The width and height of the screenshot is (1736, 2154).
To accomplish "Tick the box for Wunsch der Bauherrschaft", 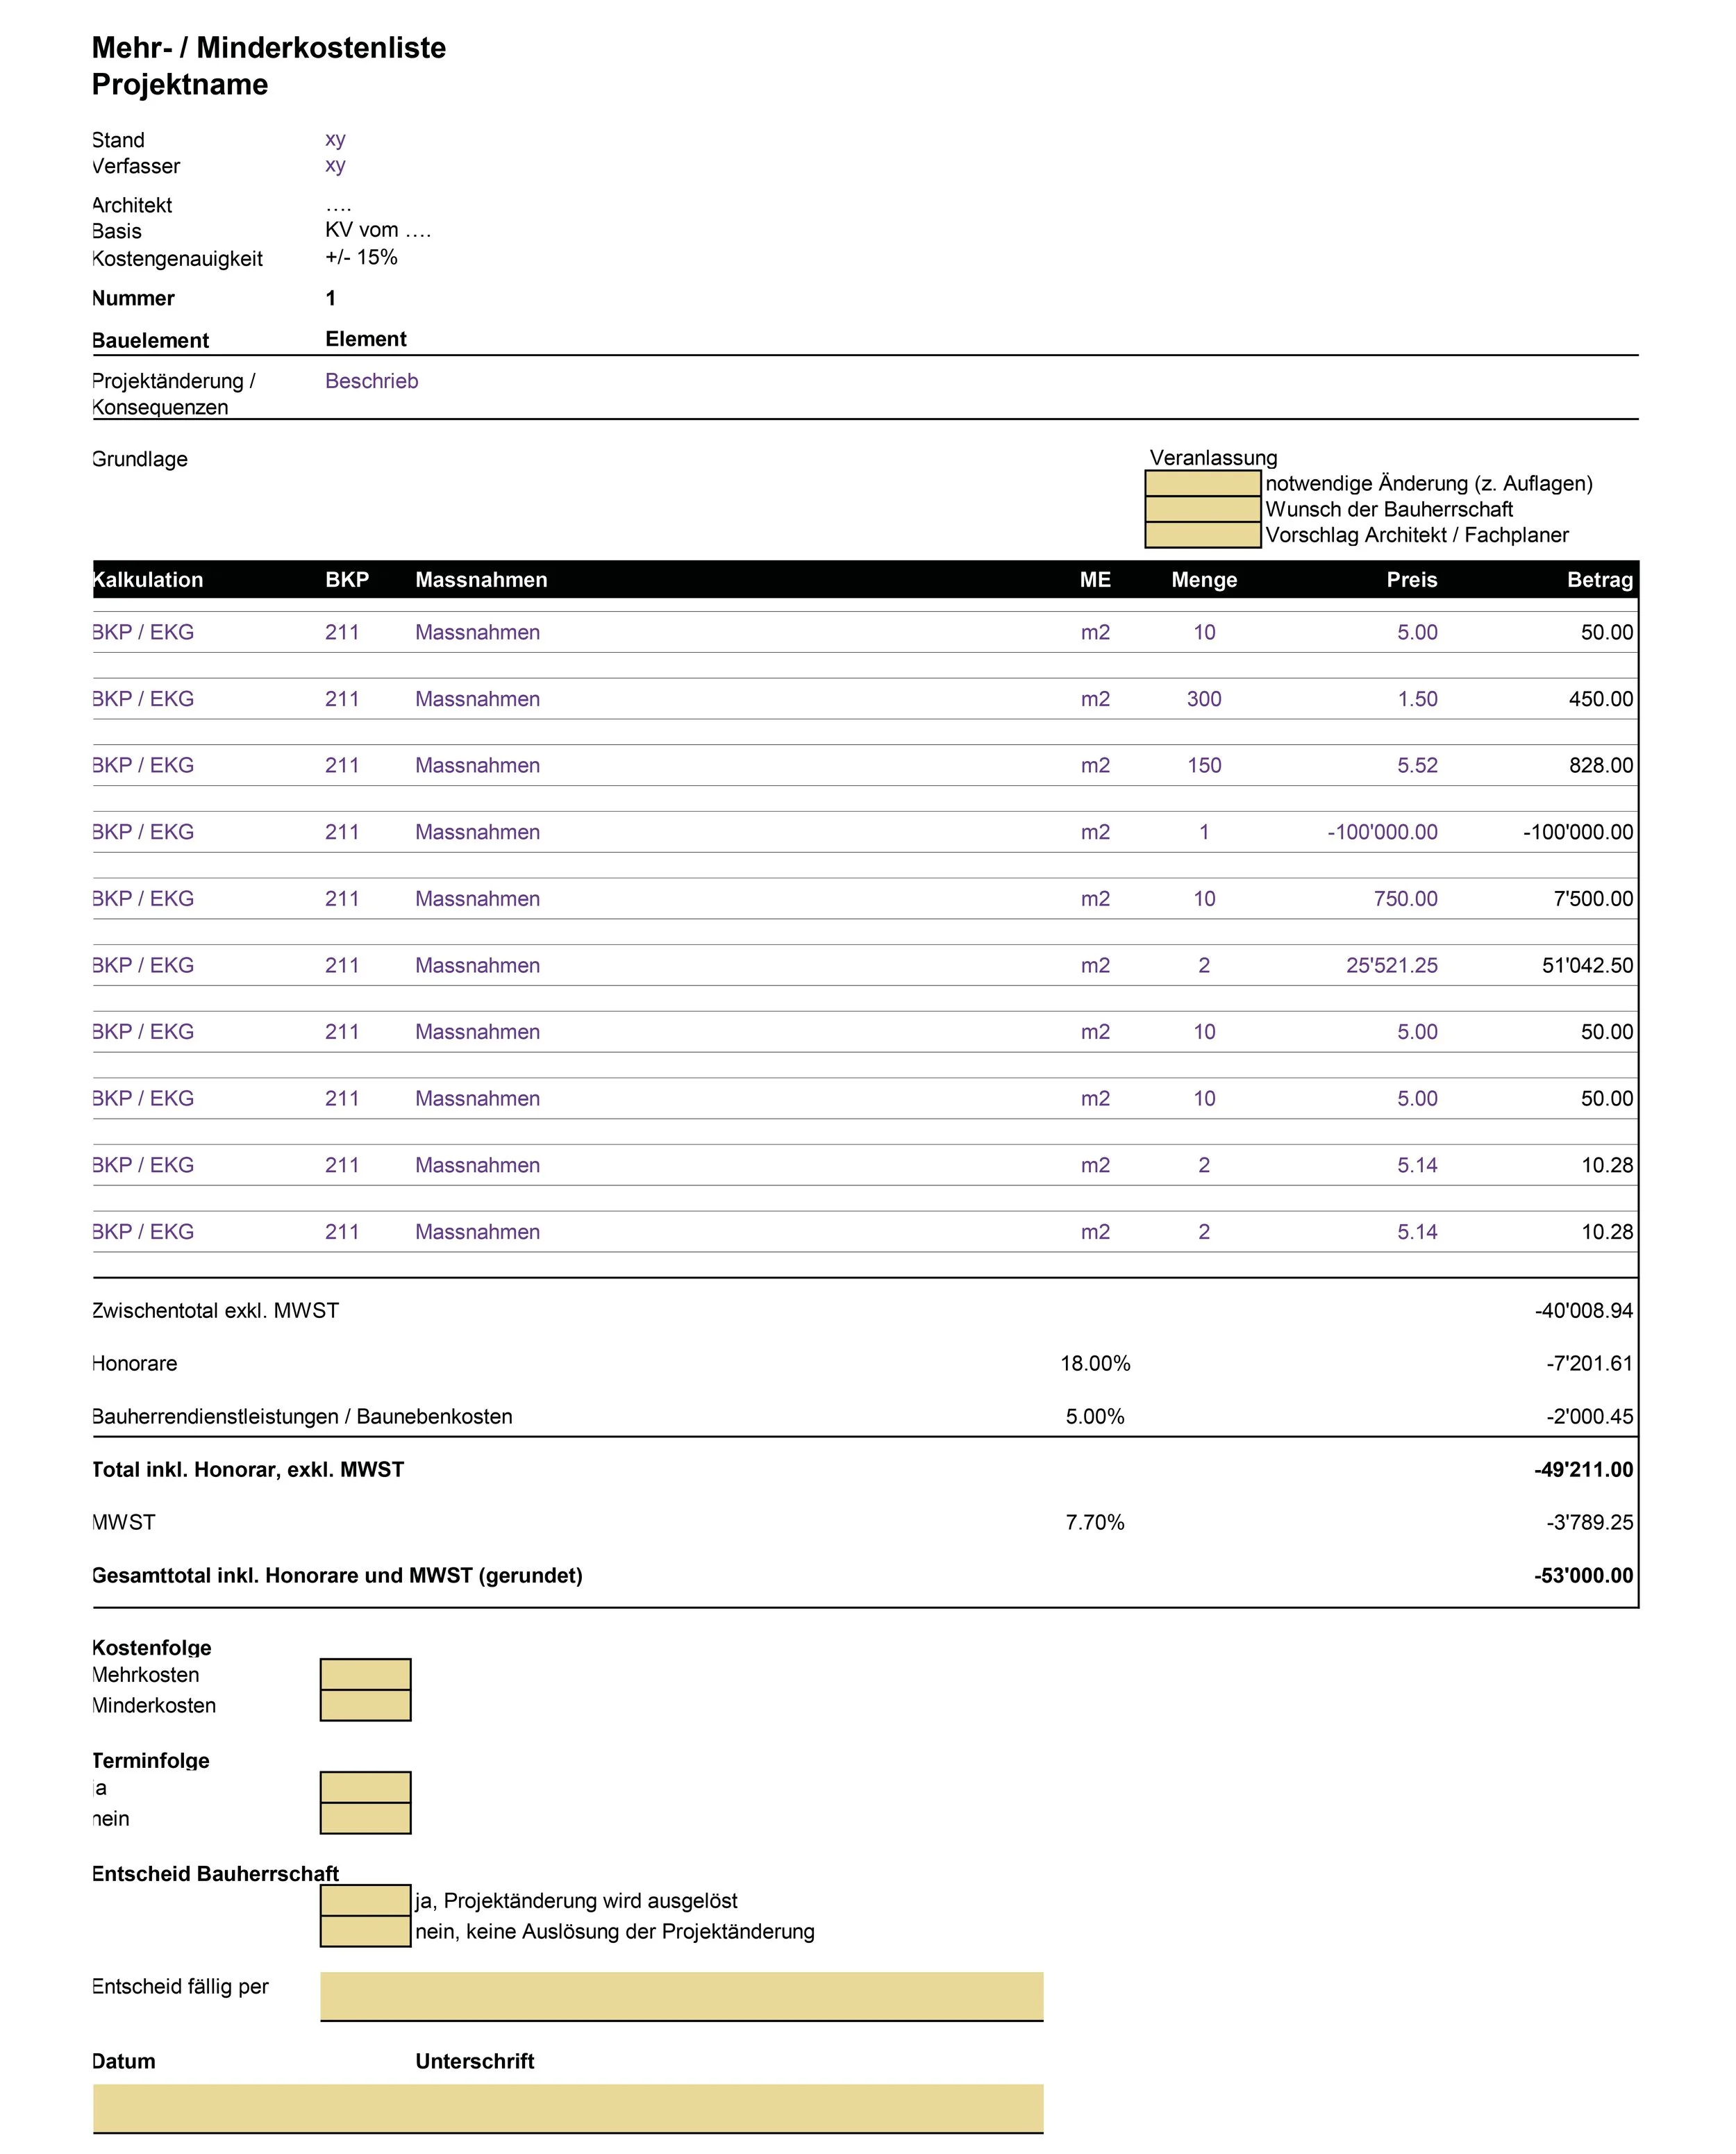I will click(1203, 510).
